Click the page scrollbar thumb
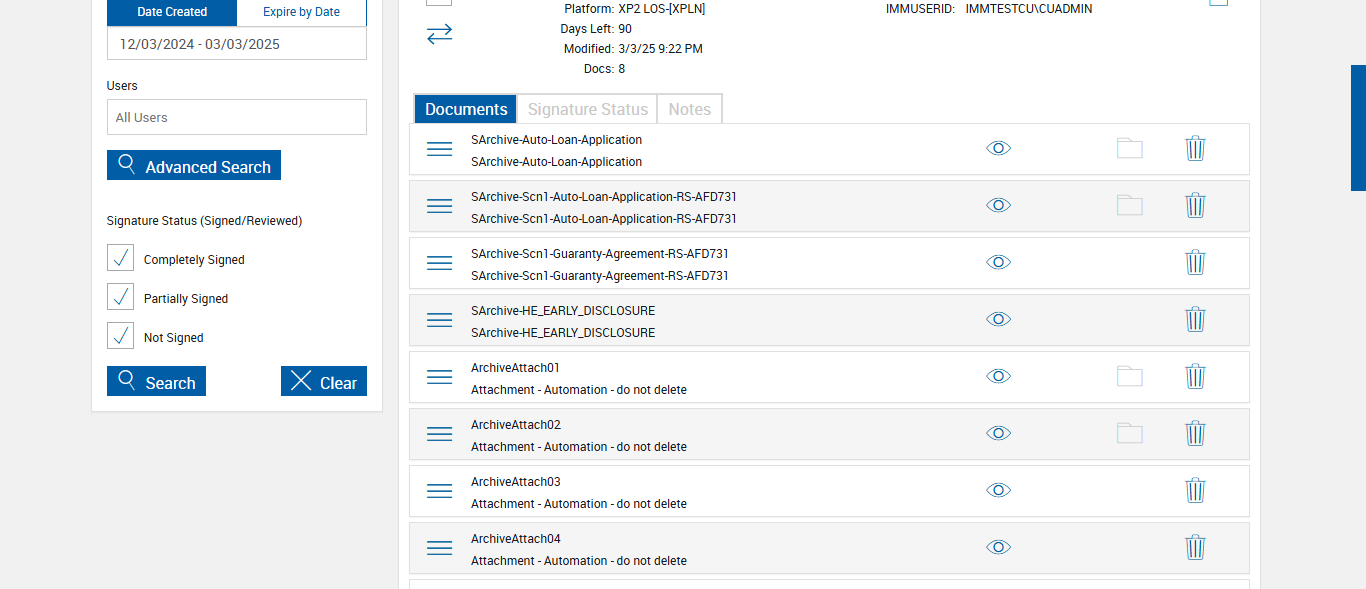The width and height of the screenshot is (1366, 589). [1358, 128]
